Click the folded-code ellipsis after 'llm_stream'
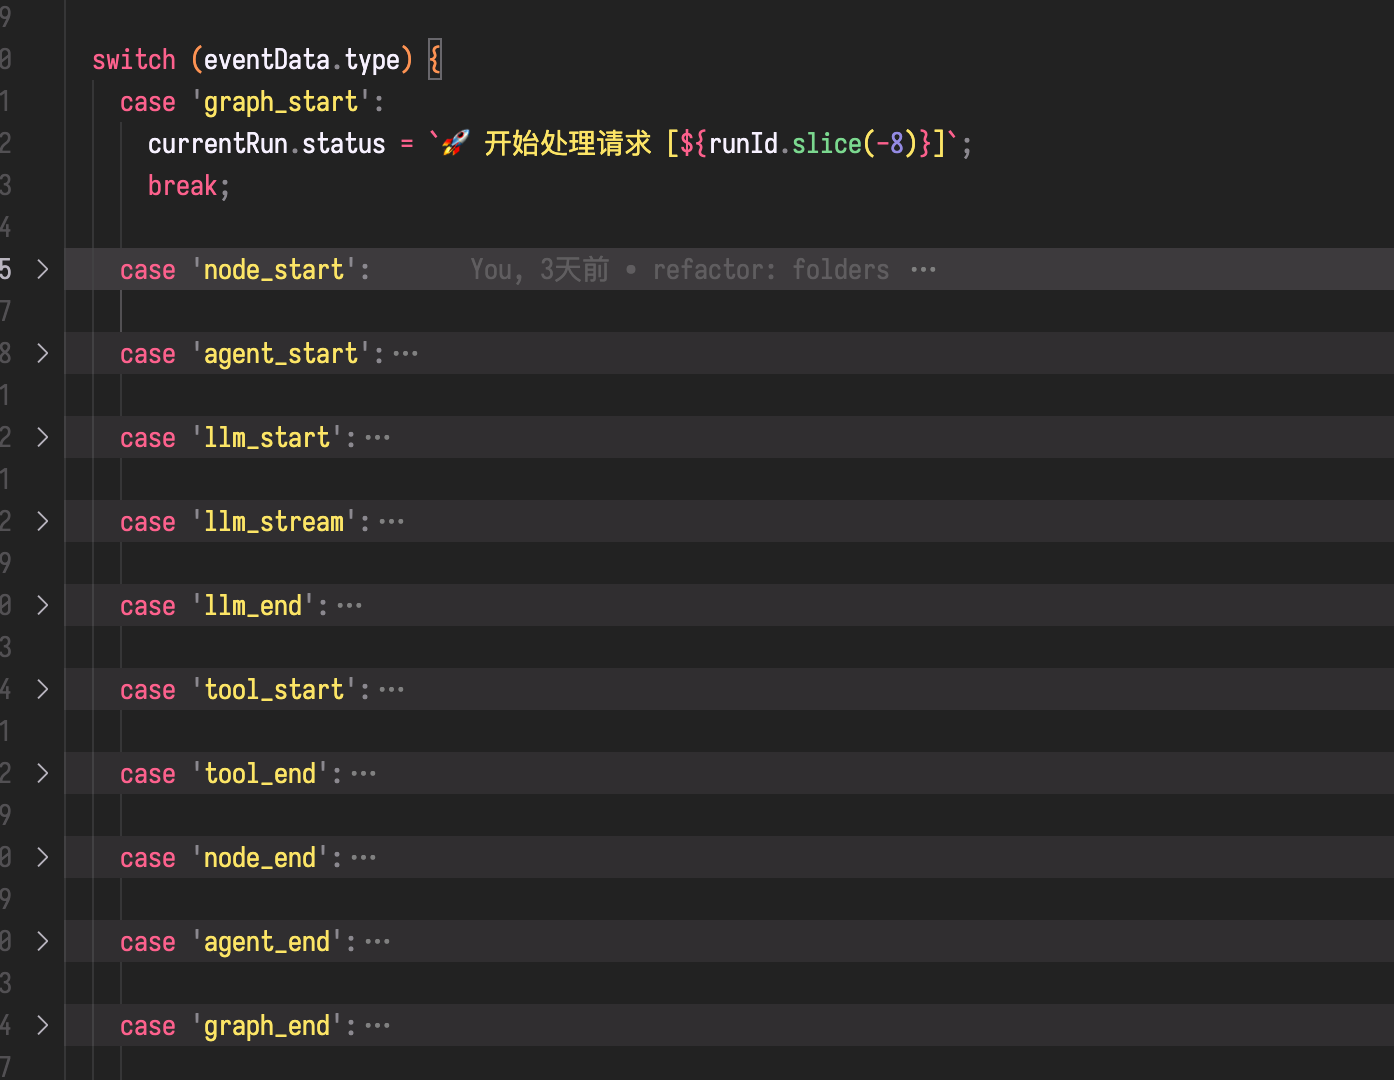The image size is (1394, 1080). tap(392, 522)
